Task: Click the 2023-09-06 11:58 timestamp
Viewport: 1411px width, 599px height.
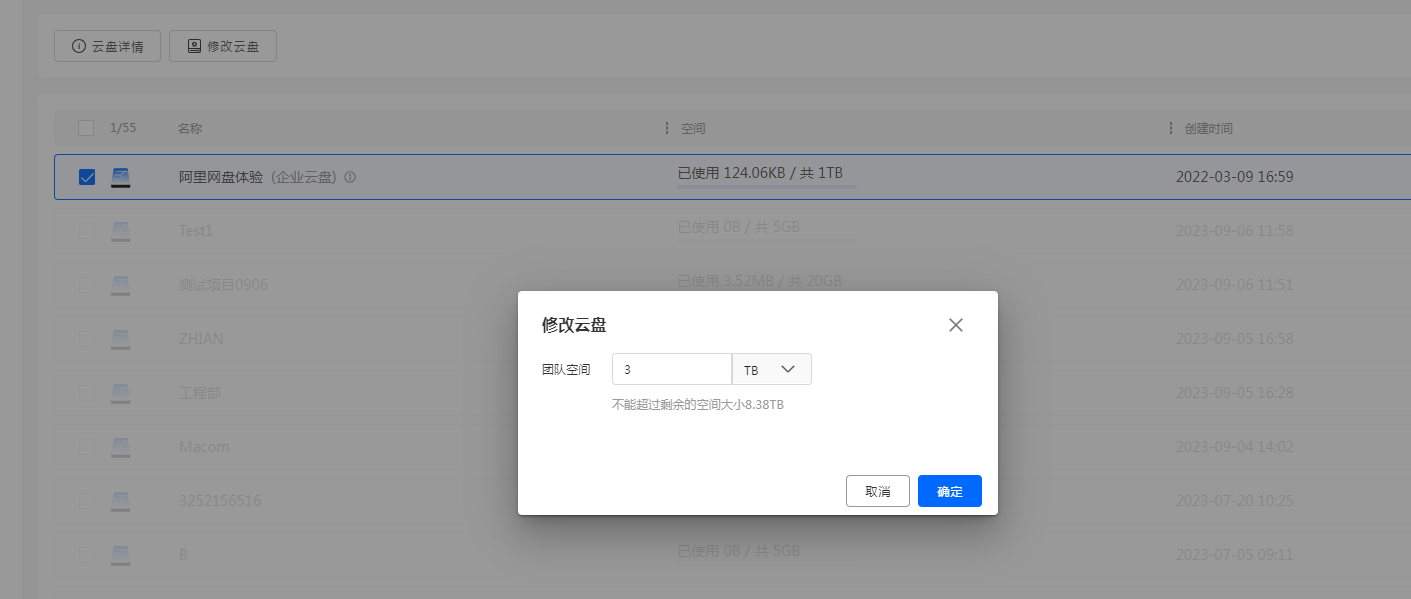Action: [x=1235, y=231]
